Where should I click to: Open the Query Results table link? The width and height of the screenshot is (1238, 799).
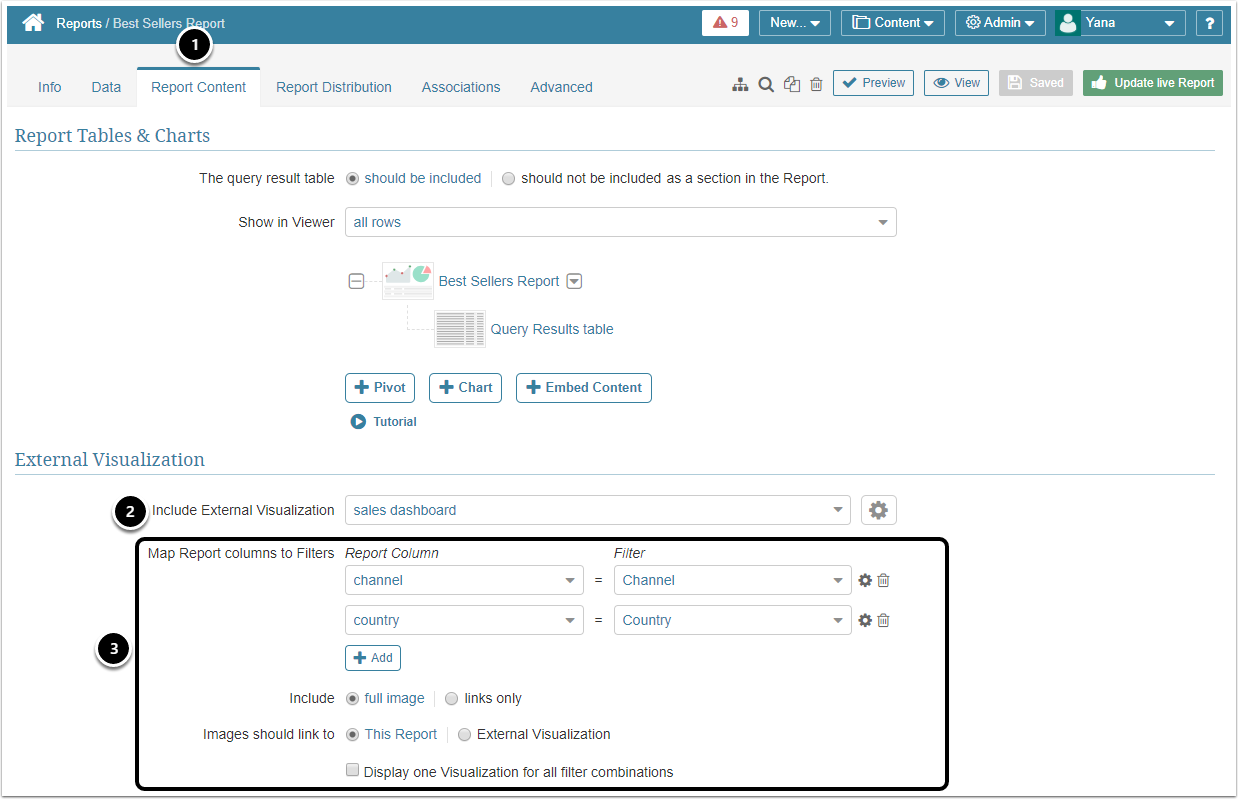tap(552, 329)
